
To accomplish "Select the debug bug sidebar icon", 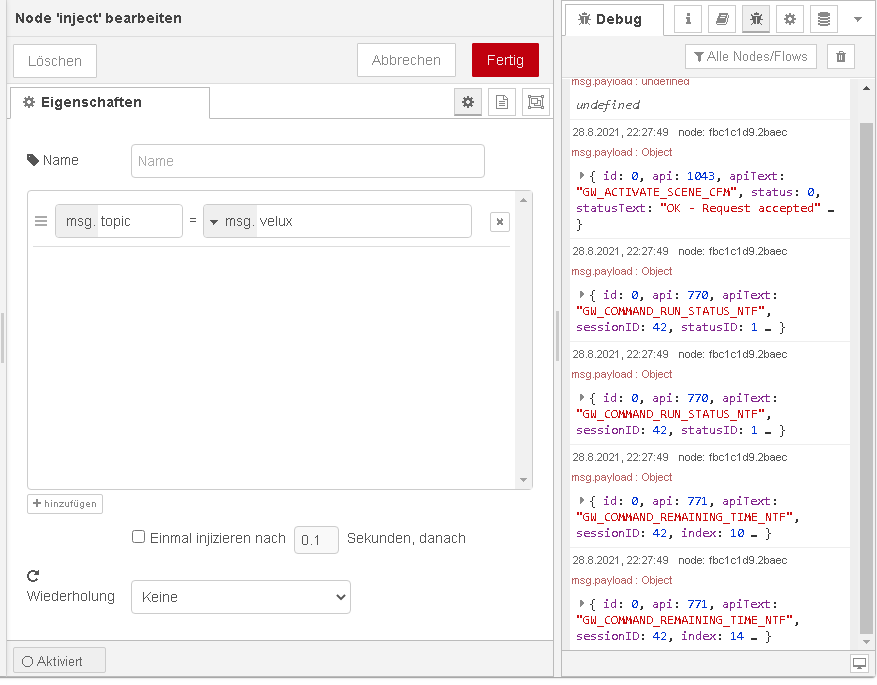I will click(x=755, y=19).
